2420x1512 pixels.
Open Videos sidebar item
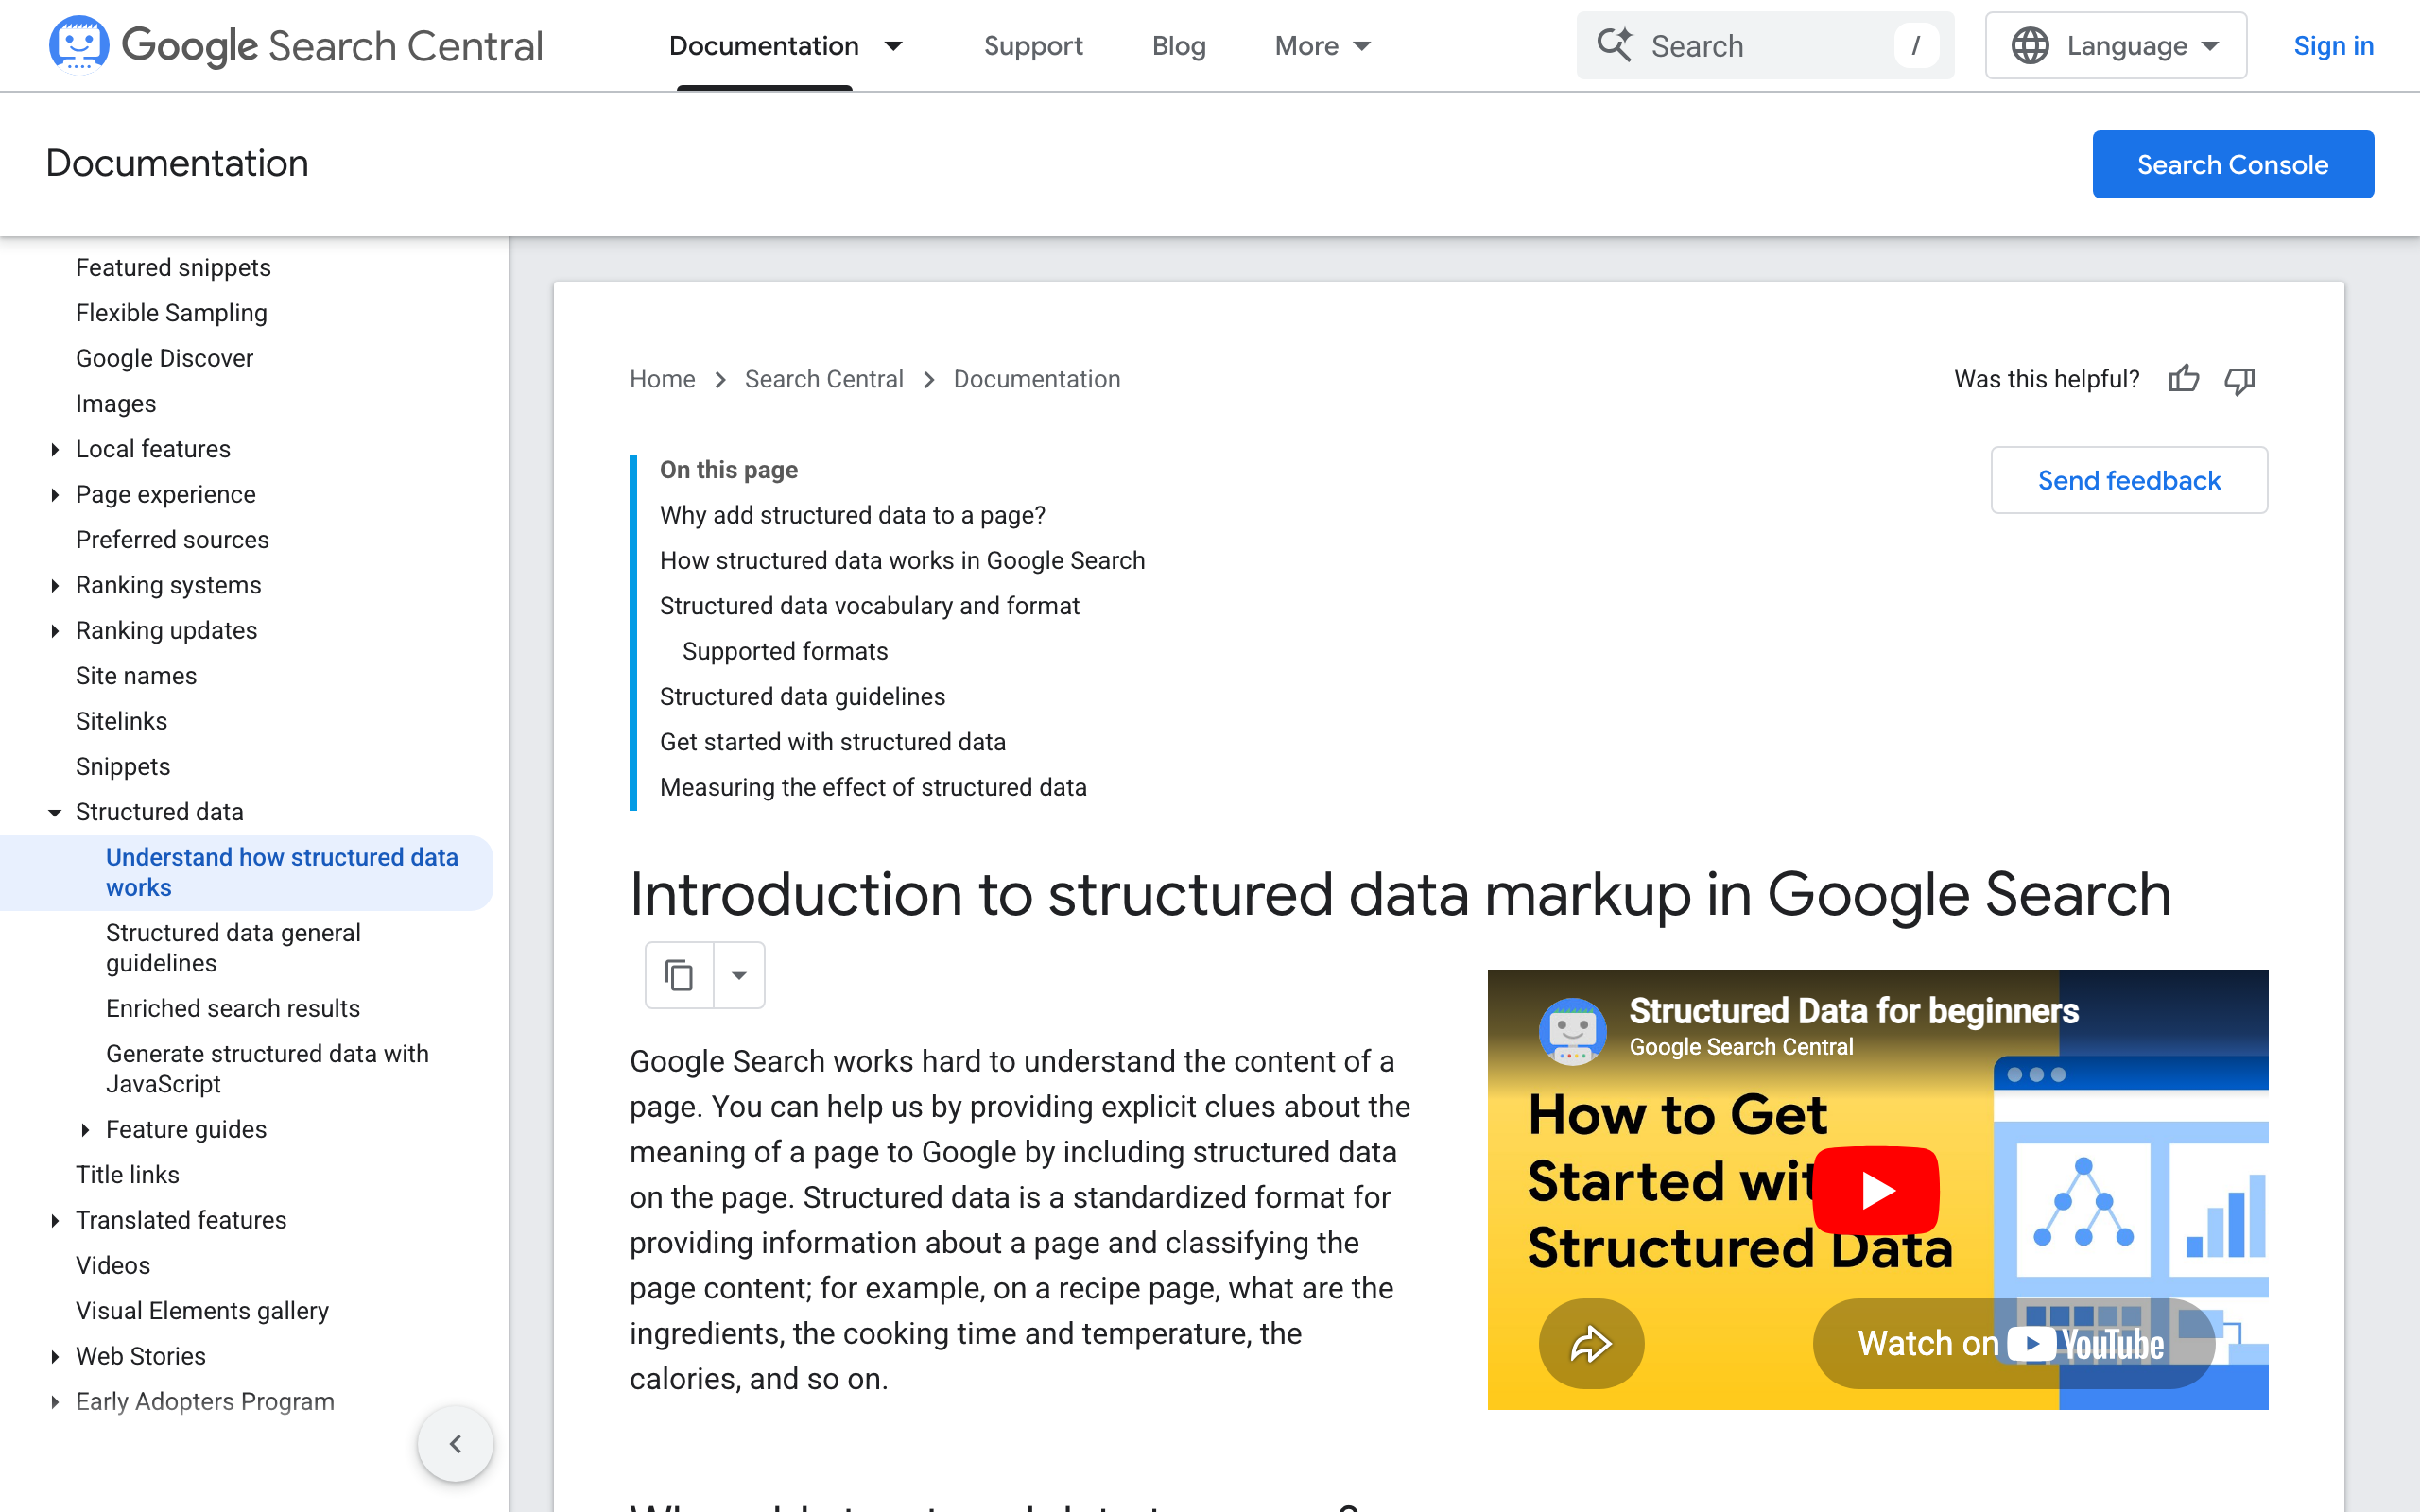113,1265
